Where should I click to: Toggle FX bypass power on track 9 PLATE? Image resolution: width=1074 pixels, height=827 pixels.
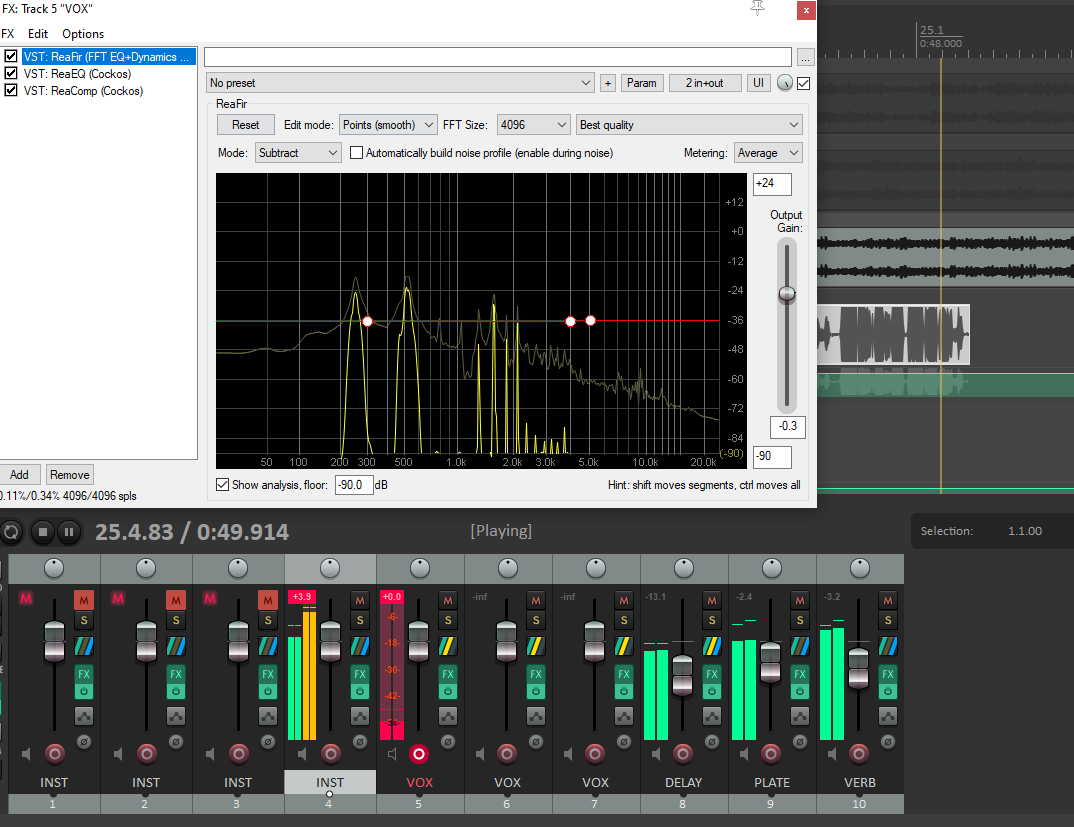coord(800,691)
